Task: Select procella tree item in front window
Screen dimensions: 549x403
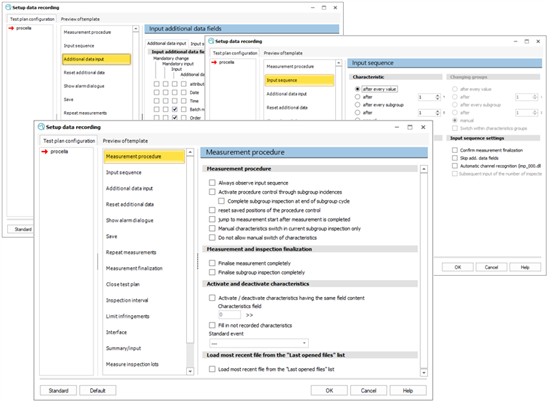Action: [59, 152]
